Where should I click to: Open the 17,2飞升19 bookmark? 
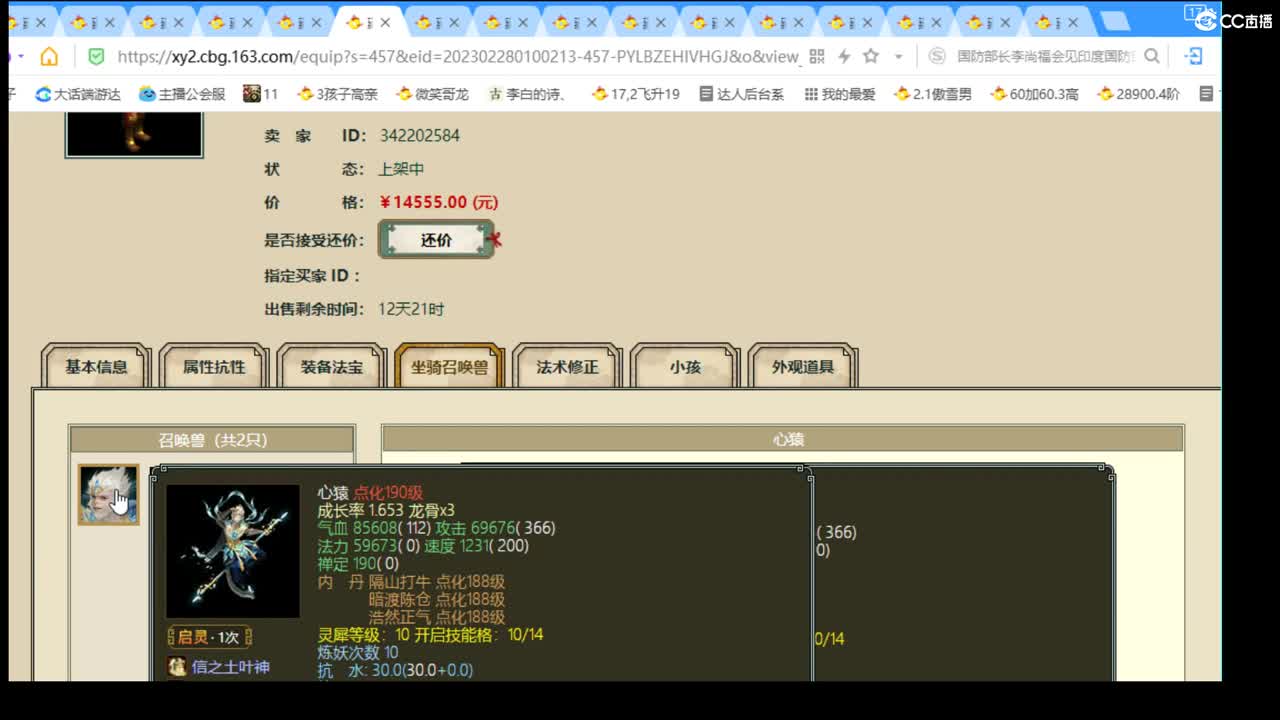[x=636, y=94]
